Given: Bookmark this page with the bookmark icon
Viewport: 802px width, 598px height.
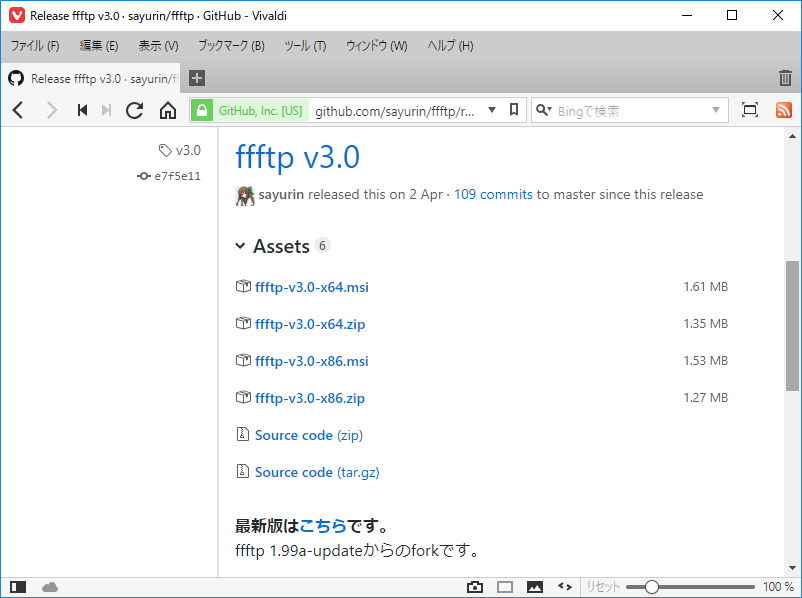Looking at the screenshot, I should click(514, 109).
